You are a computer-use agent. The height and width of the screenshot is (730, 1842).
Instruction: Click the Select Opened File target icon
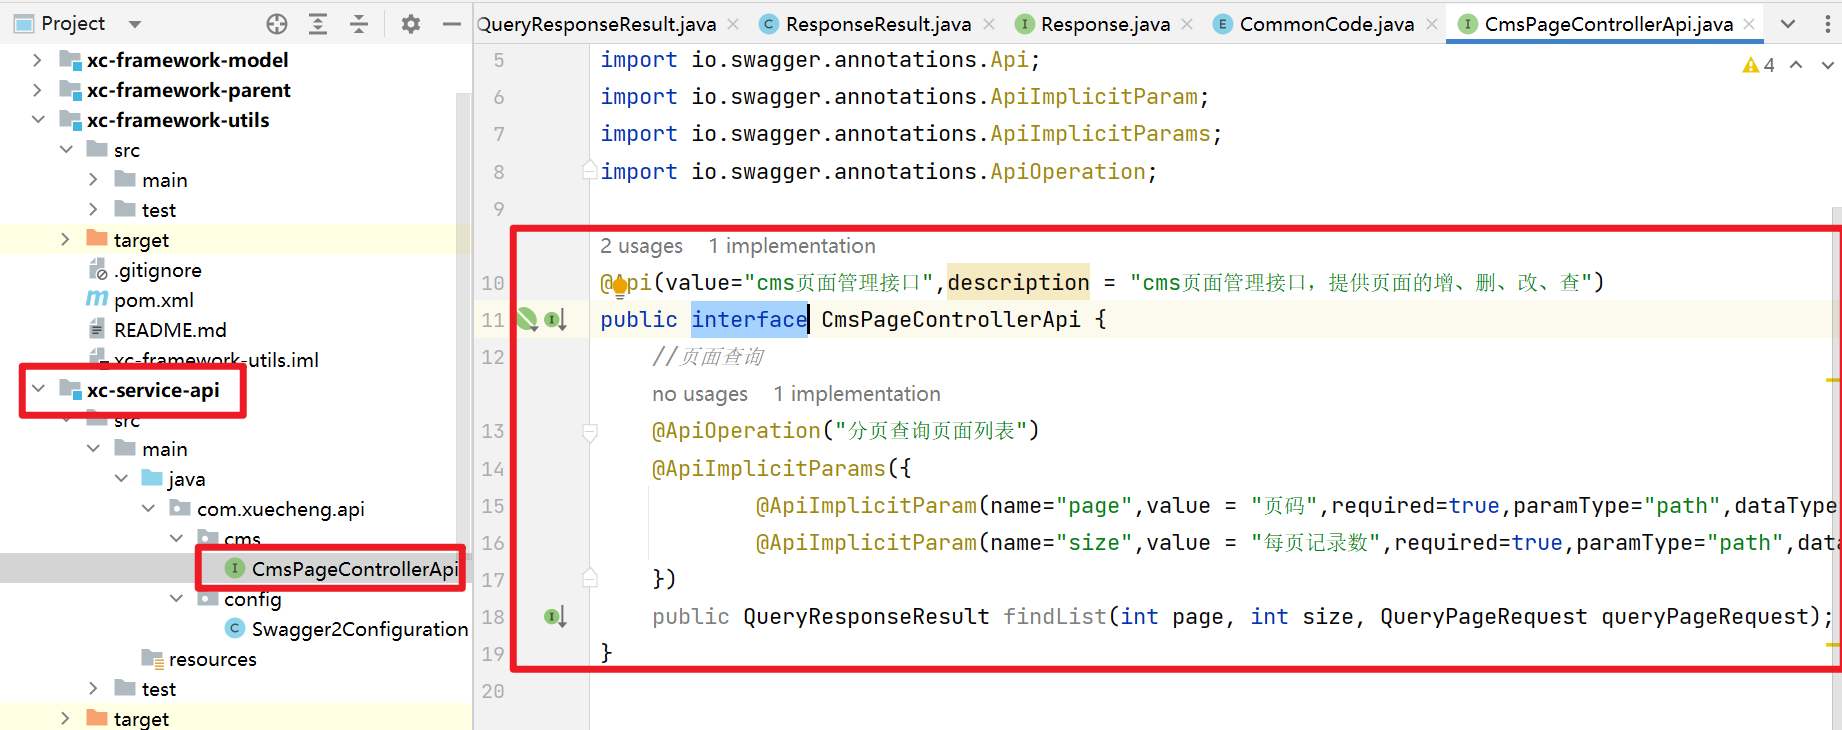(x=277, y=24)
